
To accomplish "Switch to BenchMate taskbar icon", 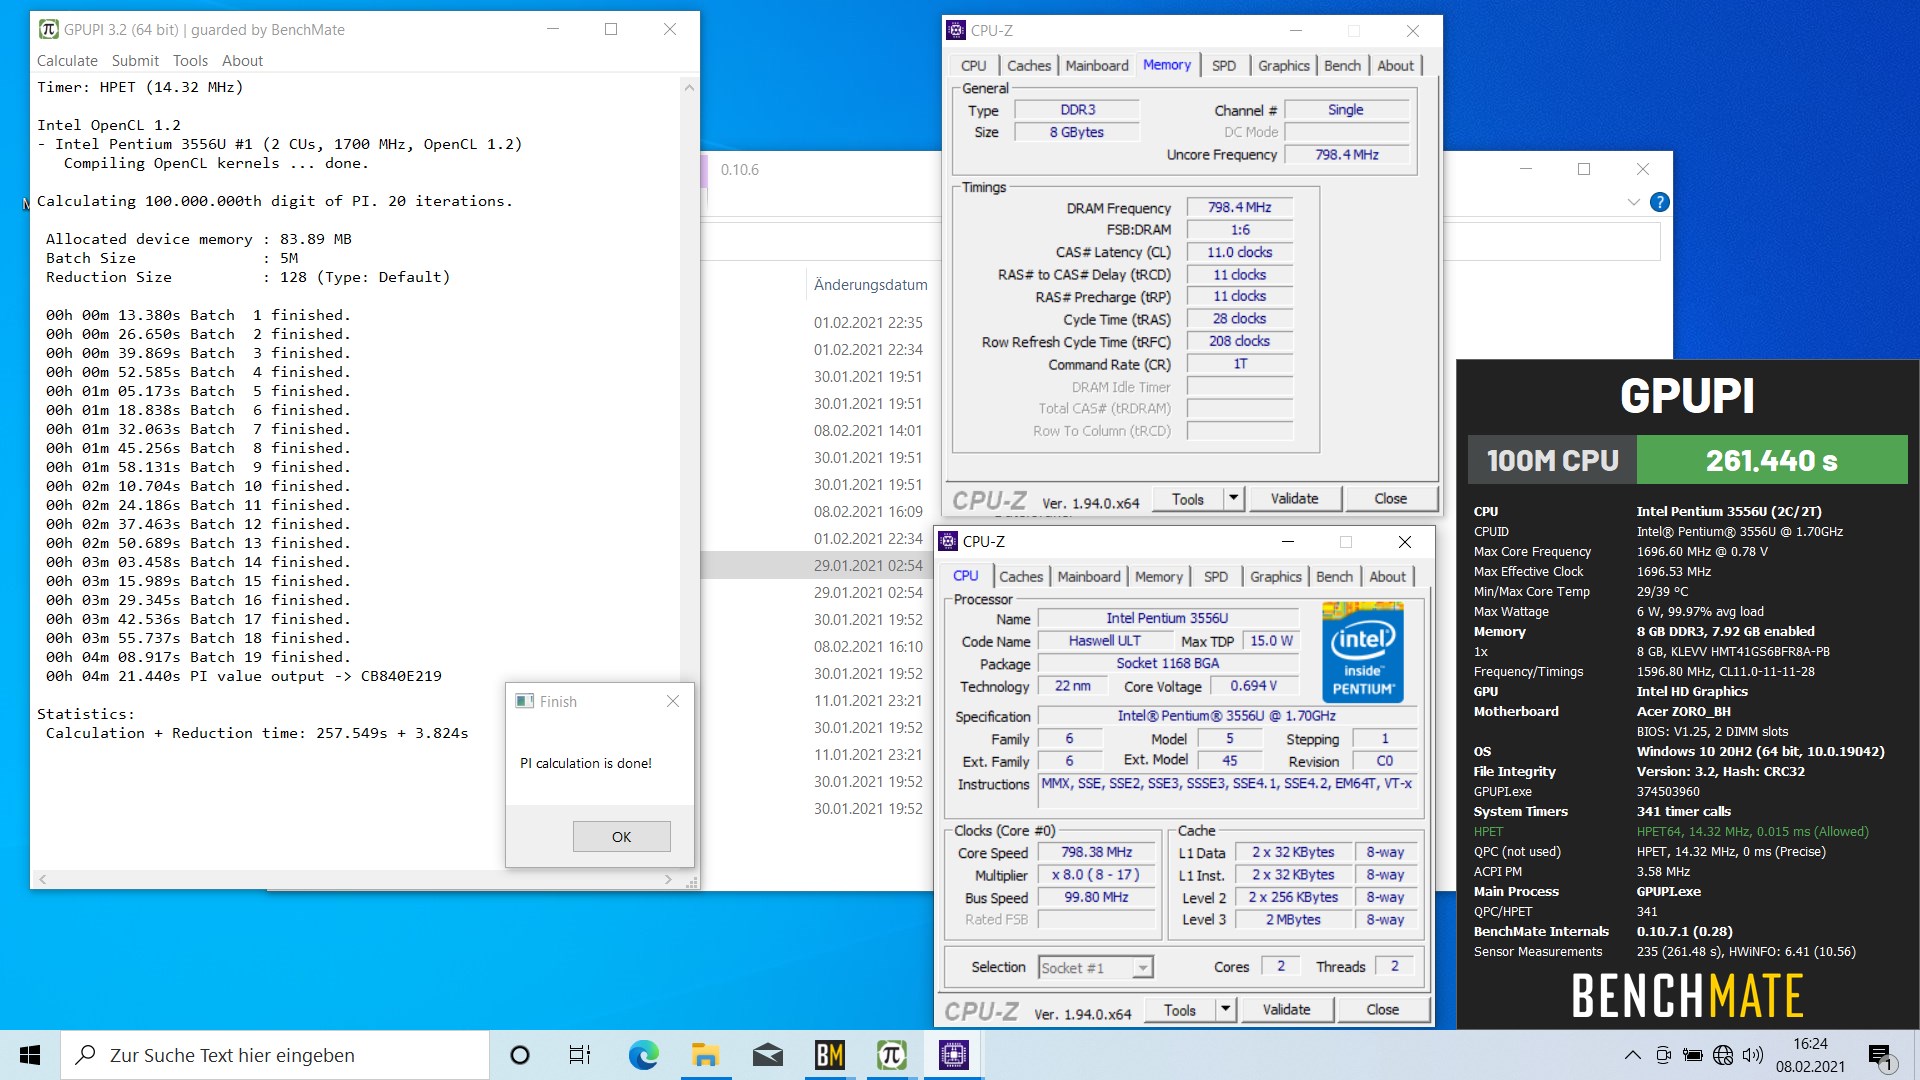I will [829, 1055].
